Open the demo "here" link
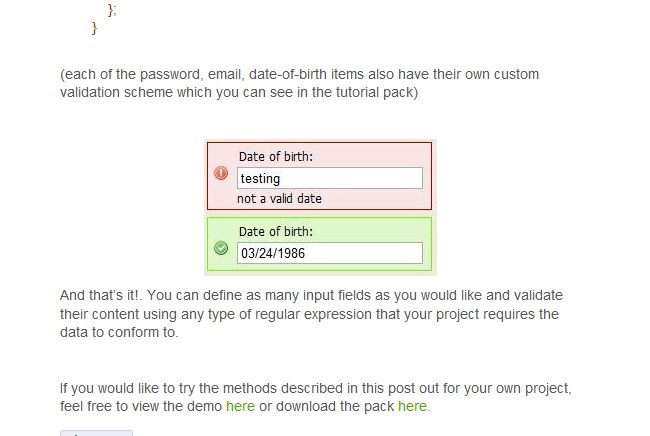650x436 pixels. [240, 406]
